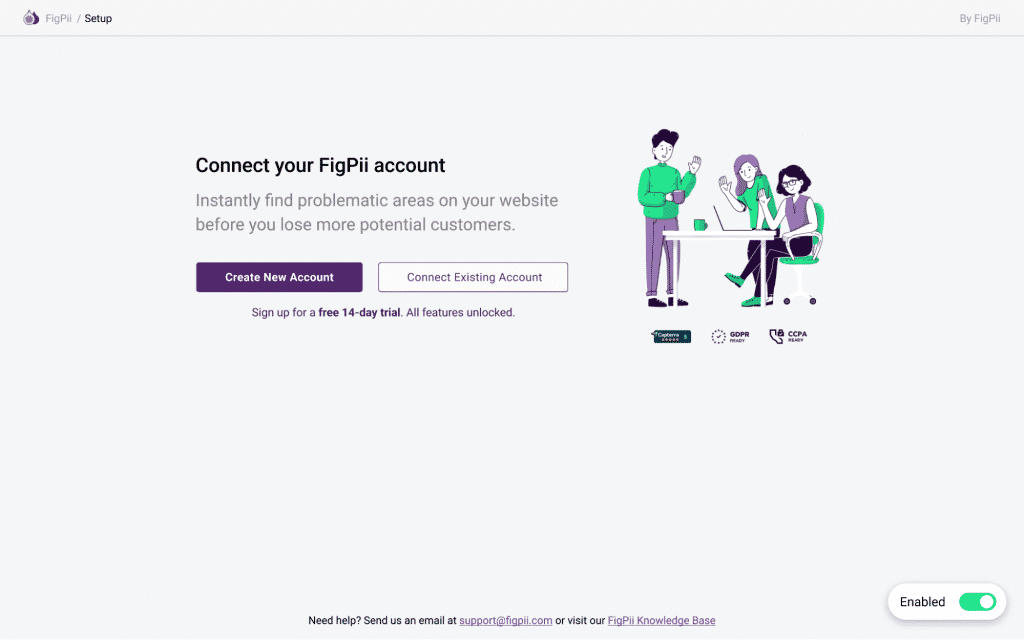Open the By FigPii link
The width and height of the screenshot is (1024, 640).
[979, 18]
